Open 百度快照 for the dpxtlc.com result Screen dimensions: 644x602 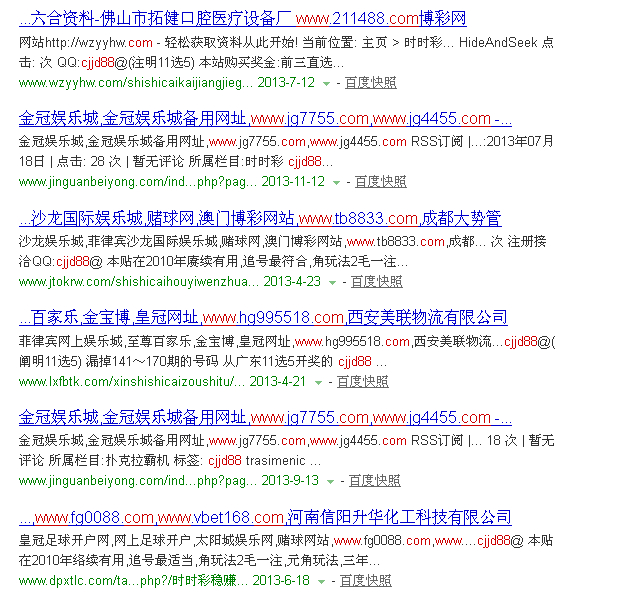366,580
